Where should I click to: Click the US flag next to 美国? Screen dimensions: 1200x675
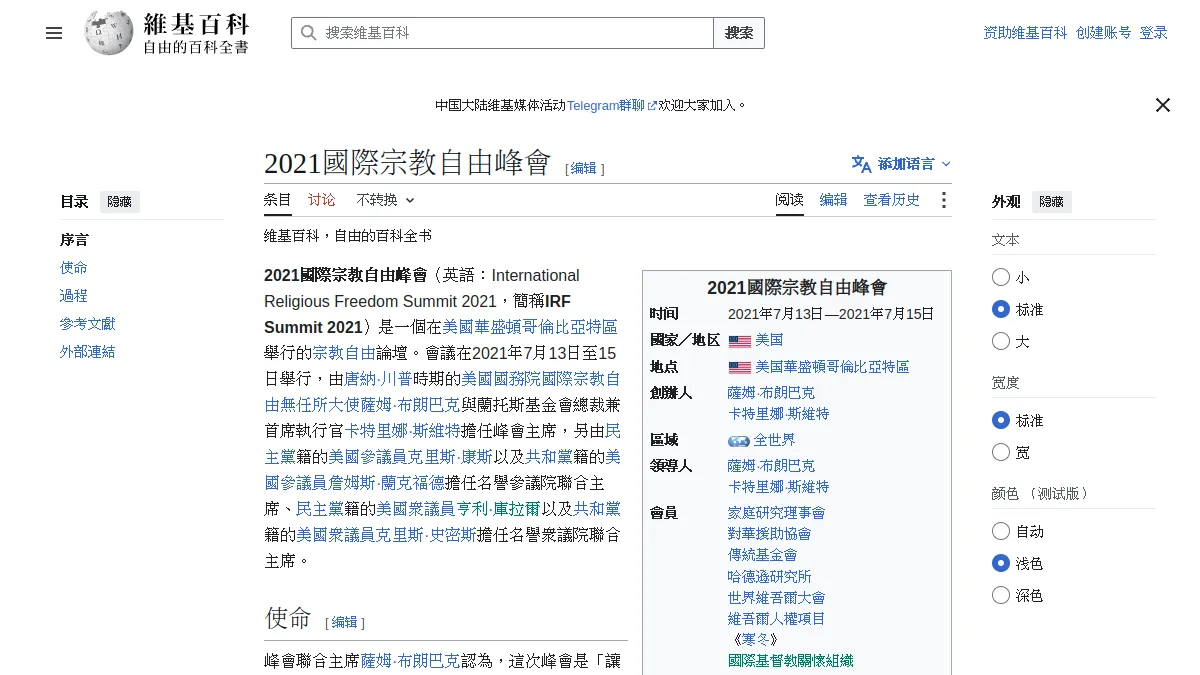[x=740, y=341]
